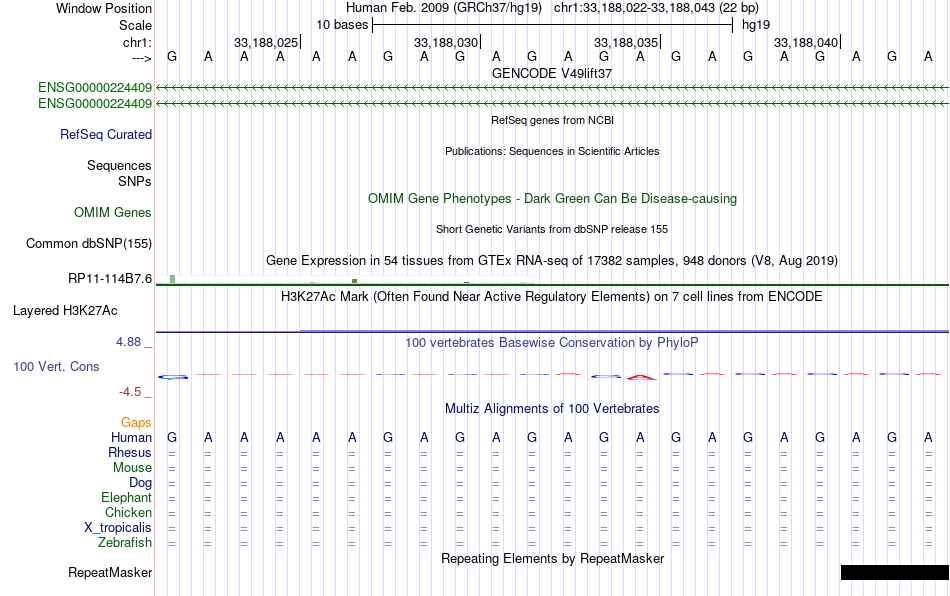Click the Chicken species row label

tap(128, 512)
